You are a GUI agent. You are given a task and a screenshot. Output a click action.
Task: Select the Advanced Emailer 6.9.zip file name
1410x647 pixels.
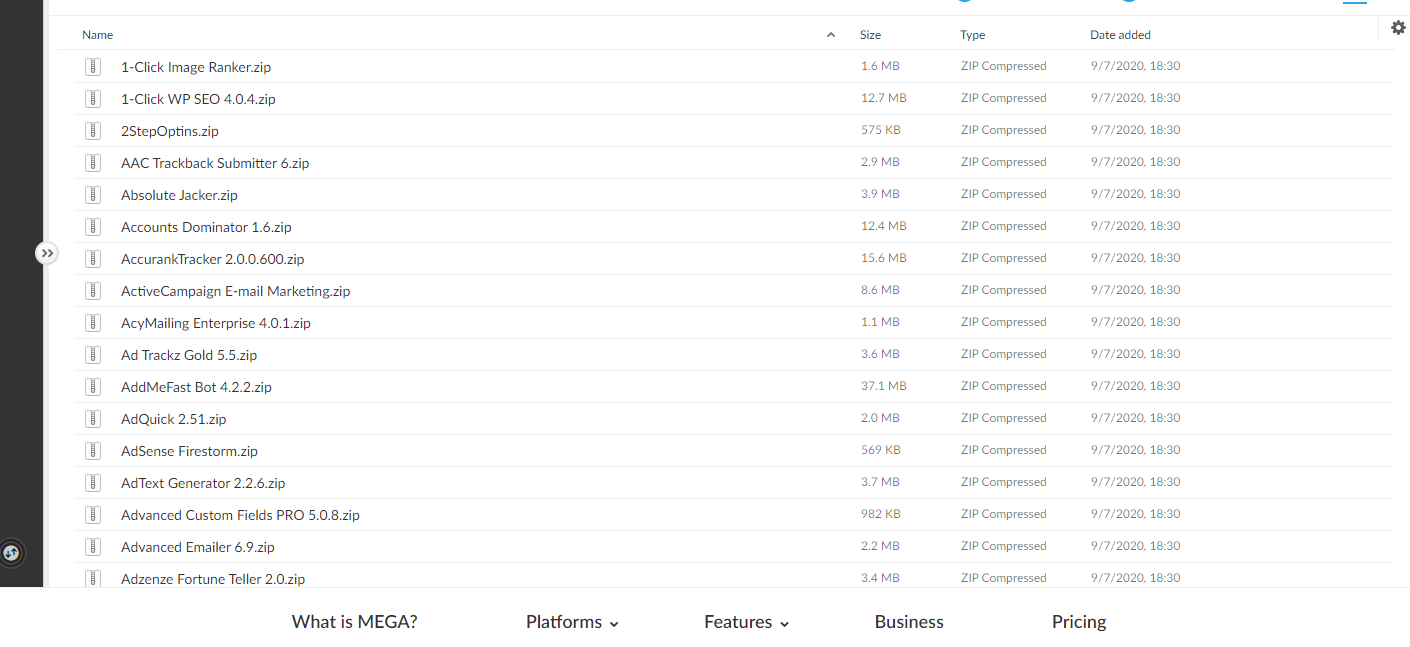(198, 547)
